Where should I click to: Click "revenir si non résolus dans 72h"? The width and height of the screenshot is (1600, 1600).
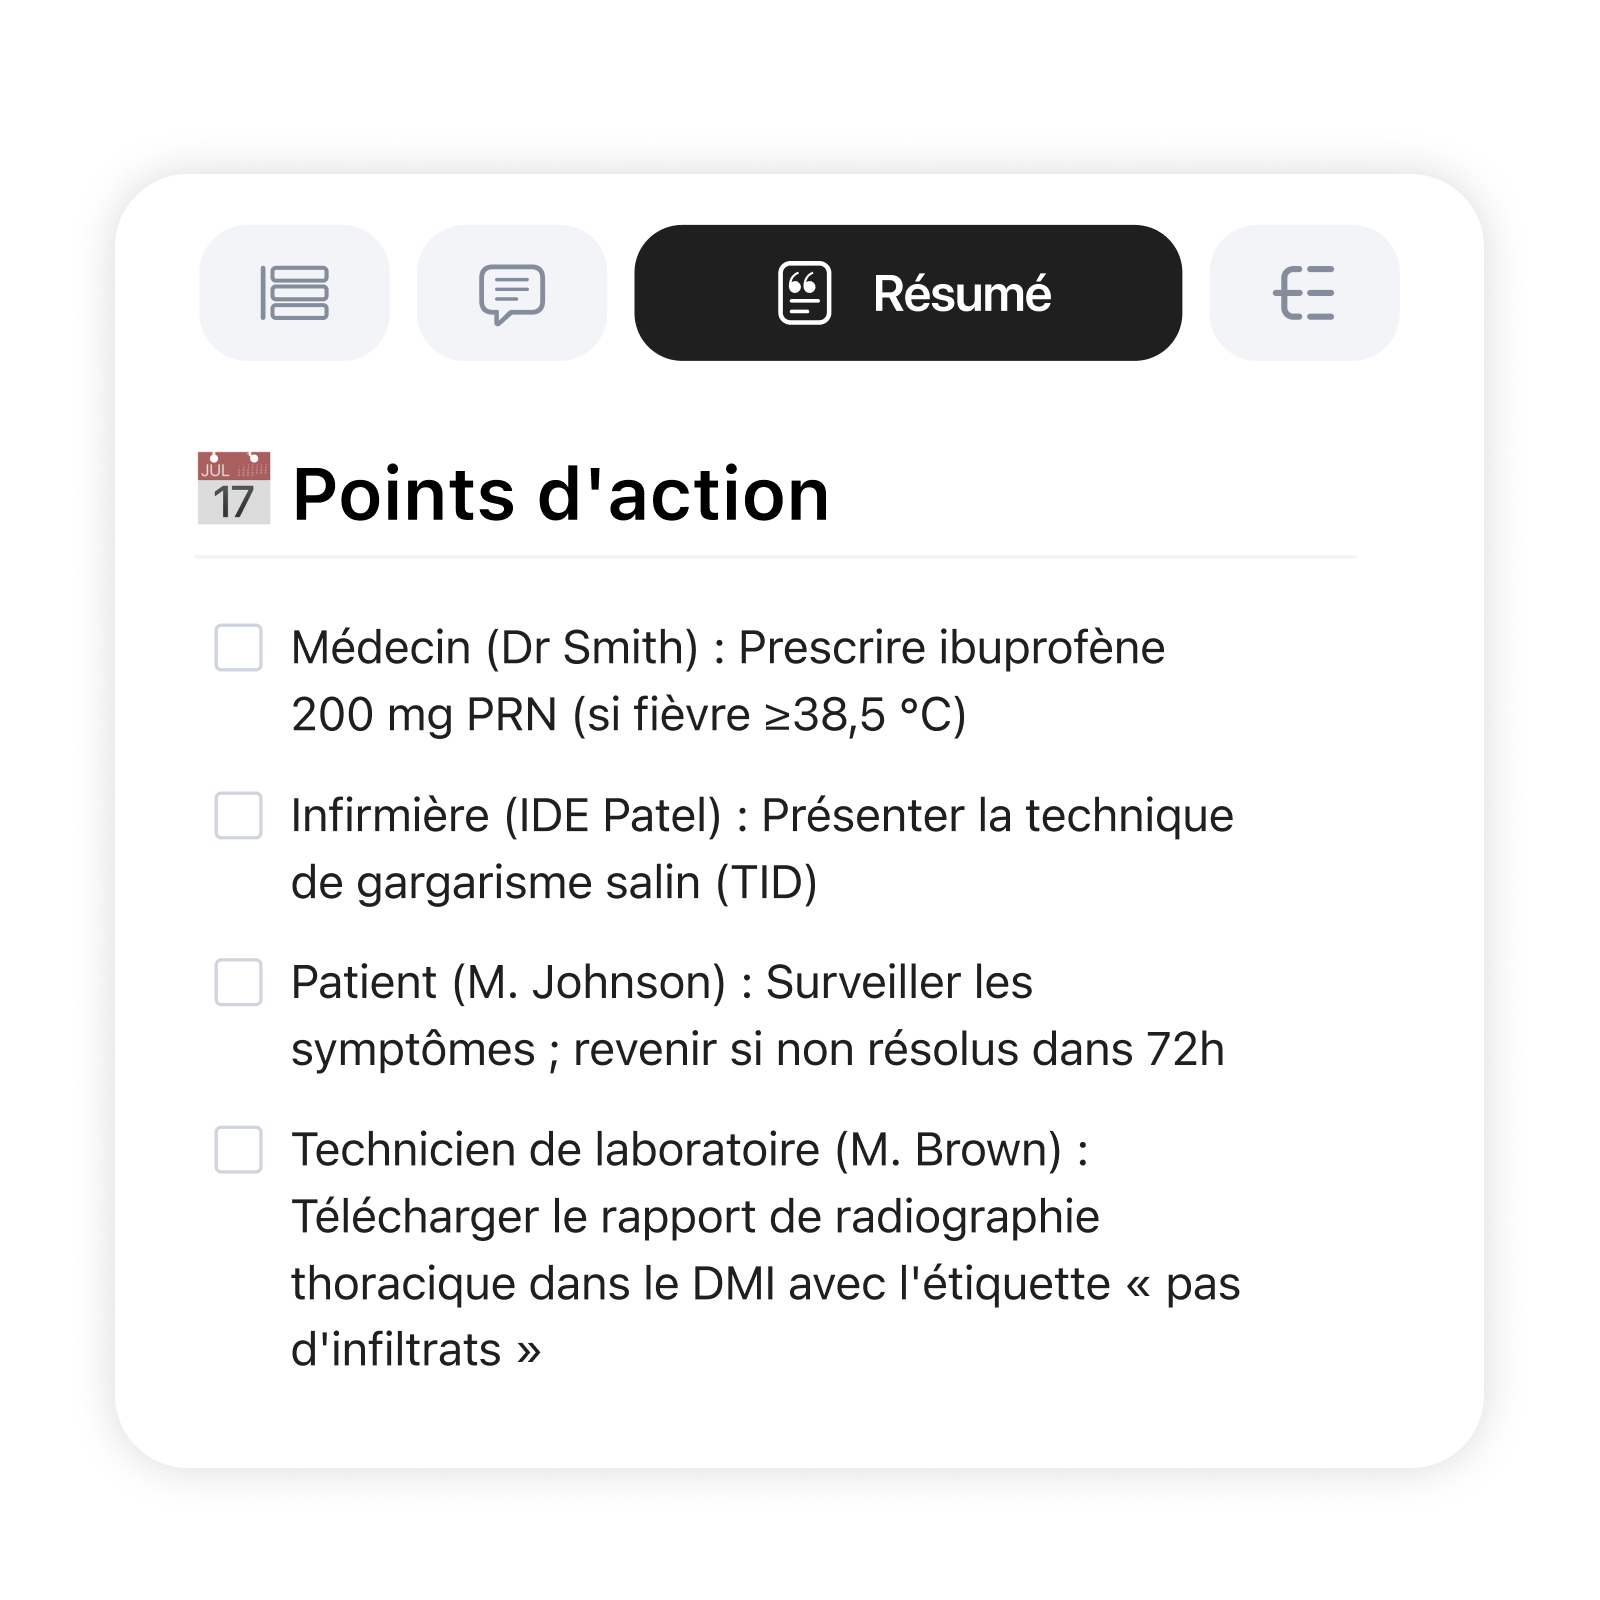click(898, 1050)
